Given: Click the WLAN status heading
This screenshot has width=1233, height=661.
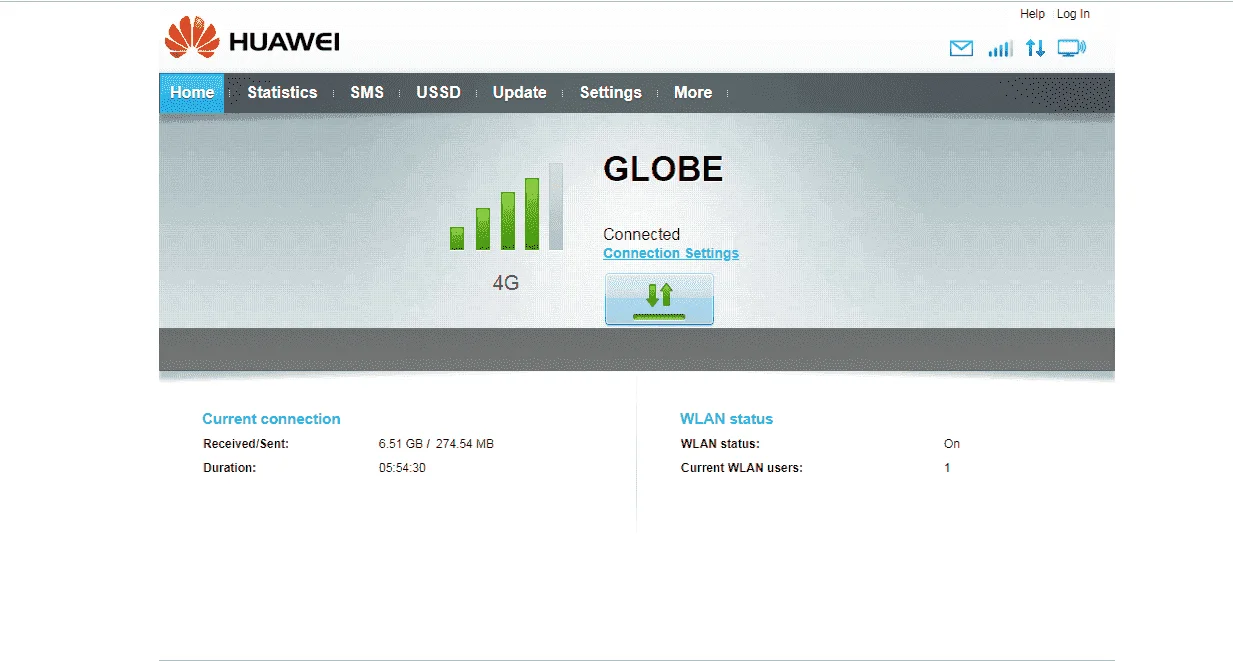Looking at the screenshot, I should 726,419.
